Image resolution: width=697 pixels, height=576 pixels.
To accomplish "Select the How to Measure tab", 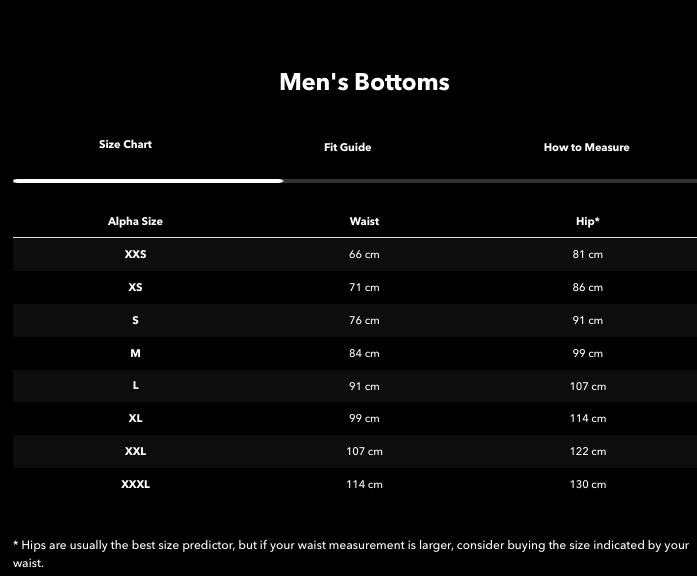I will tap(586, 147).
